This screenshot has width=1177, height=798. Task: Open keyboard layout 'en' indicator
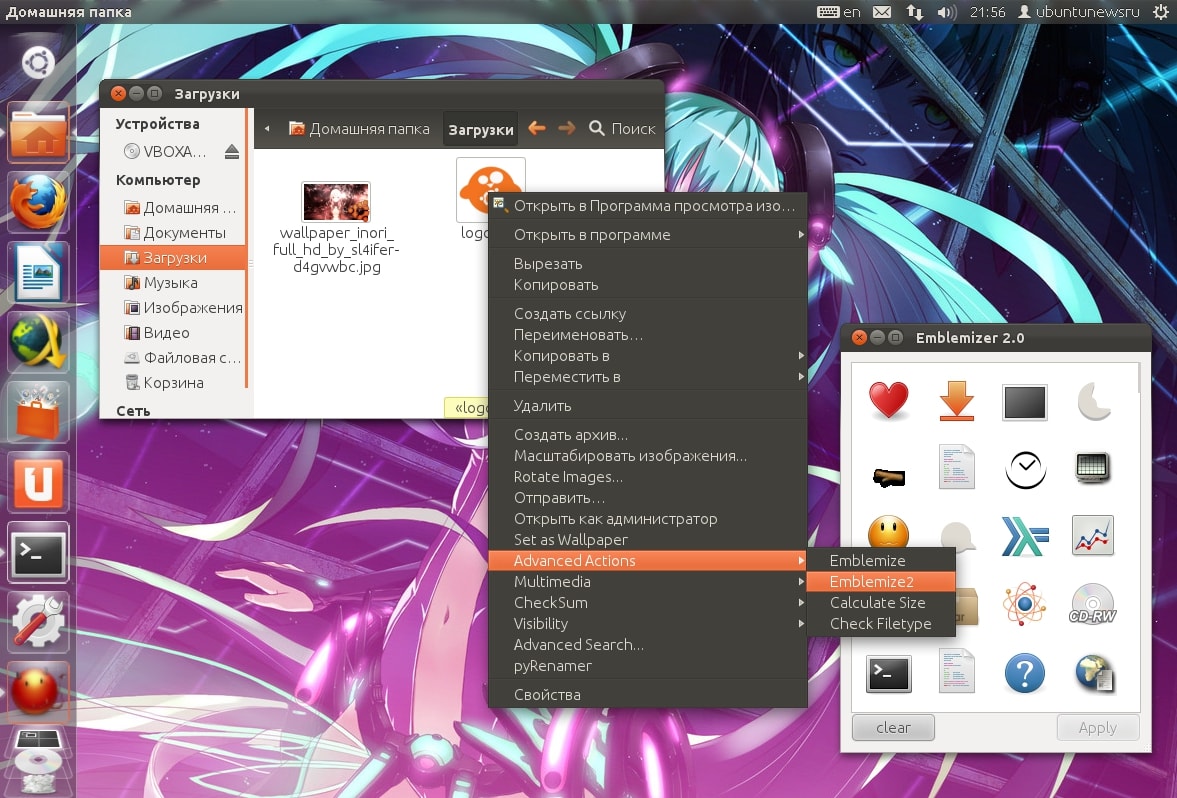[x=838, y=12]
